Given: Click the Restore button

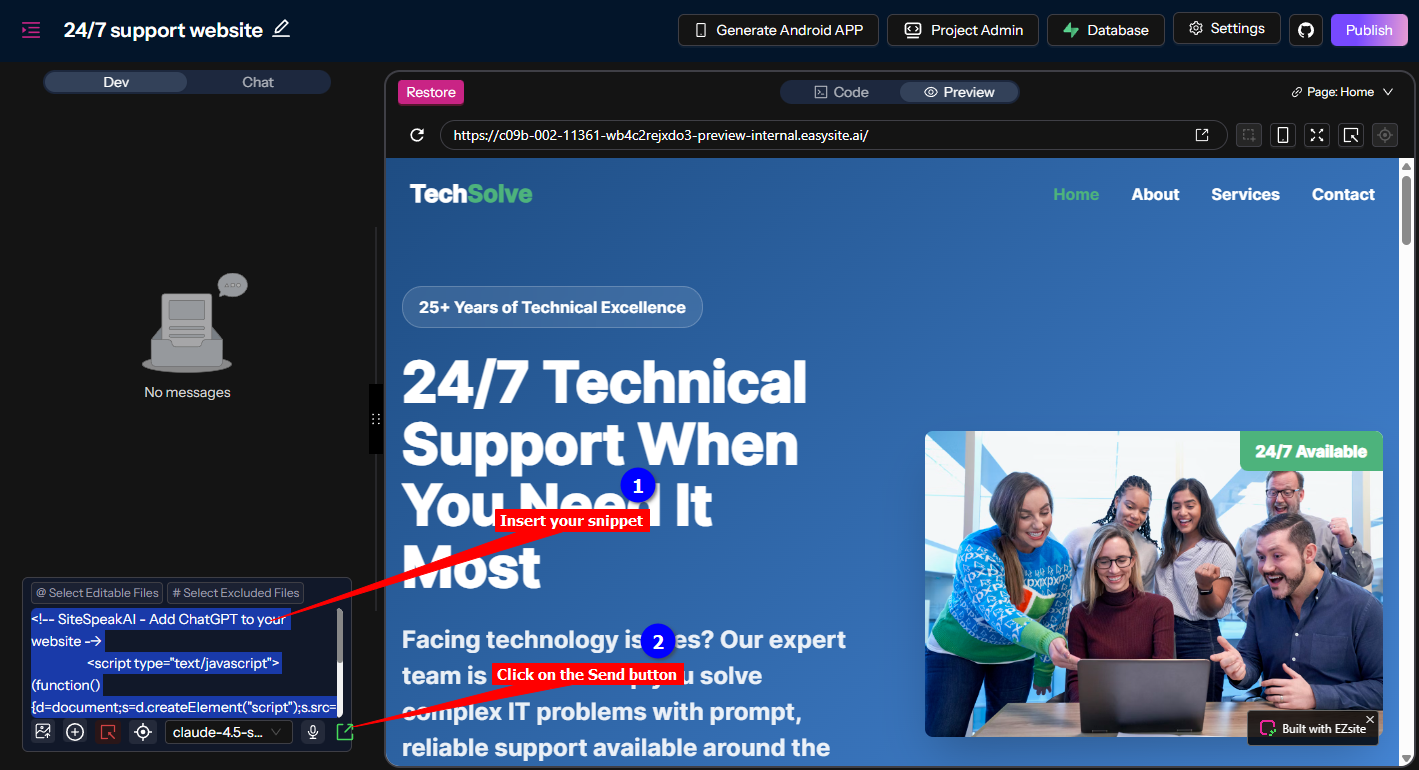Looking at the screenshot, I should pos(431,92).
